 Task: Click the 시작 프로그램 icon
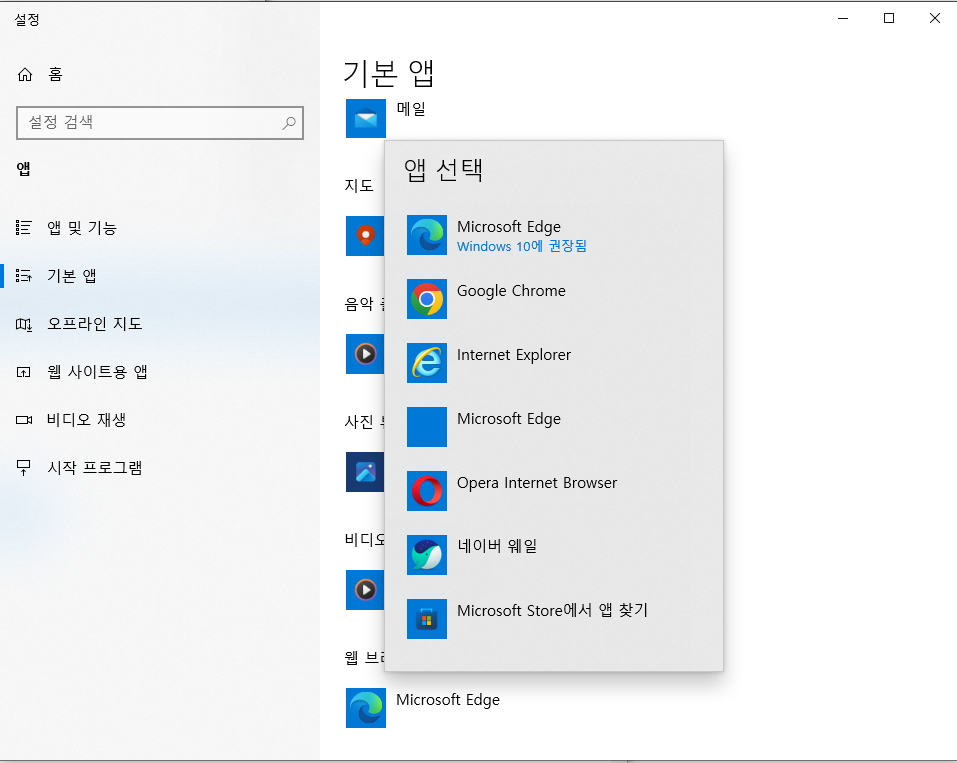[x=23, y=468]
